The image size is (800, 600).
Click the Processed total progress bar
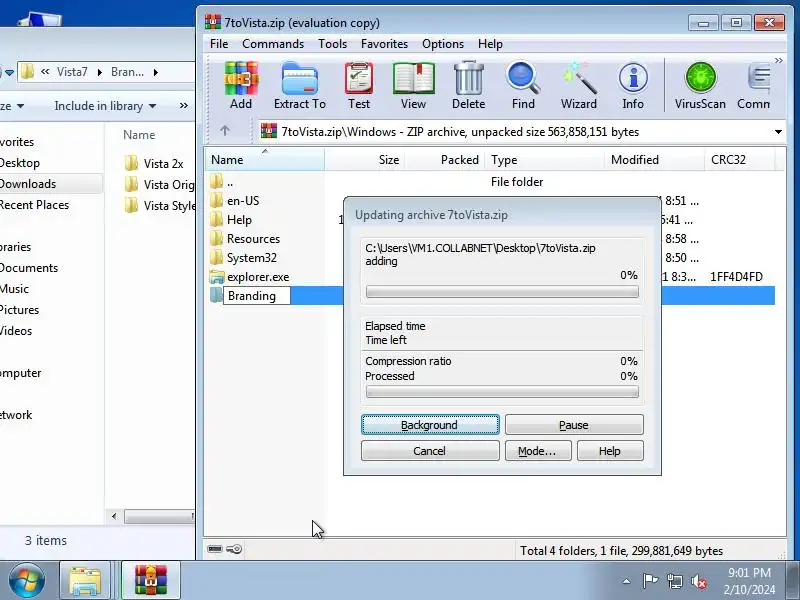[502, 392]
